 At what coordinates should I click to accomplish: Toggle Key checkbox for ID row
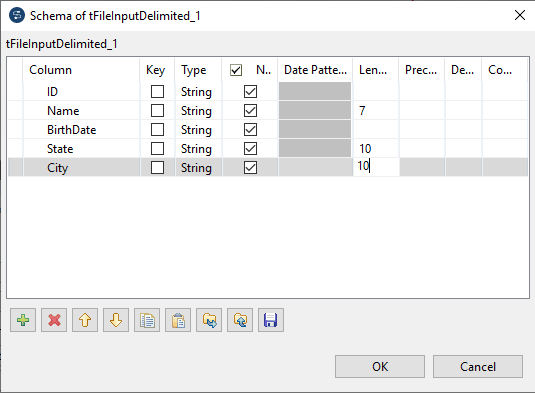[157, 91]
